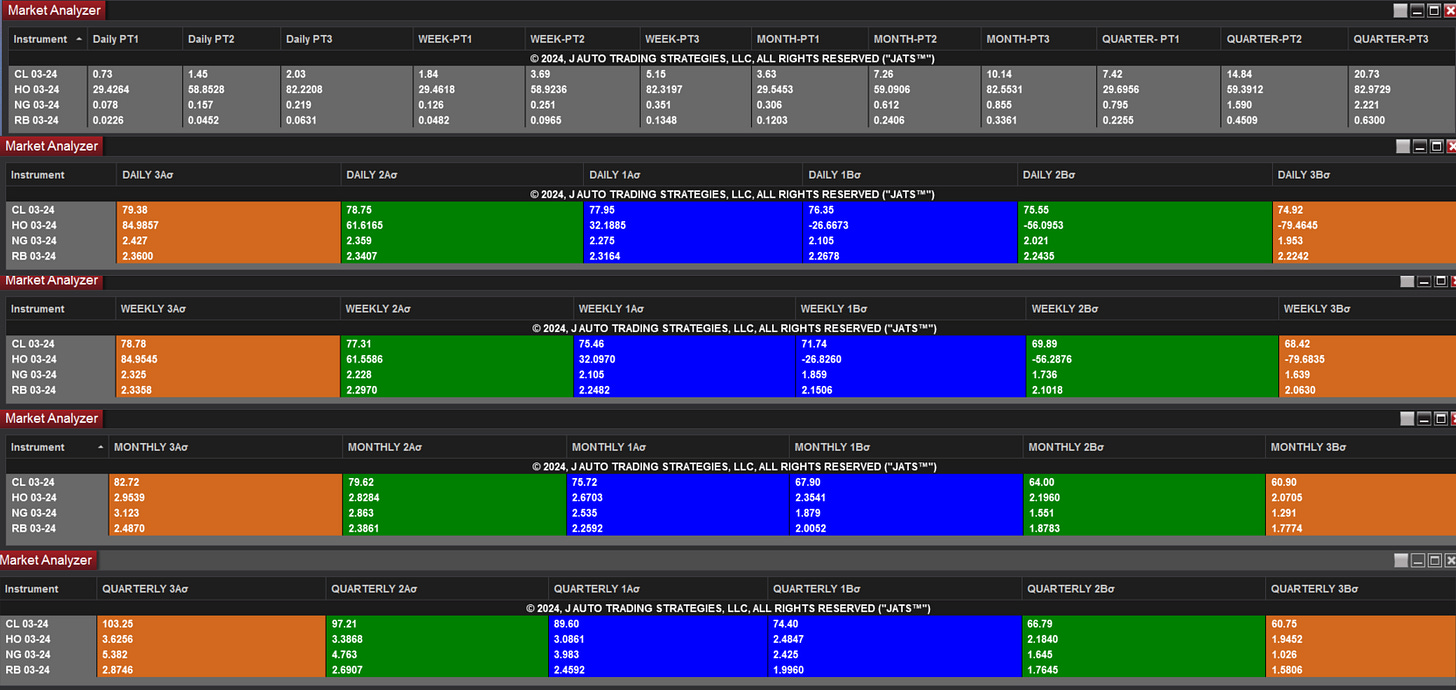Click the WEEKLY 2Bσ column header

coord(1152,309)
